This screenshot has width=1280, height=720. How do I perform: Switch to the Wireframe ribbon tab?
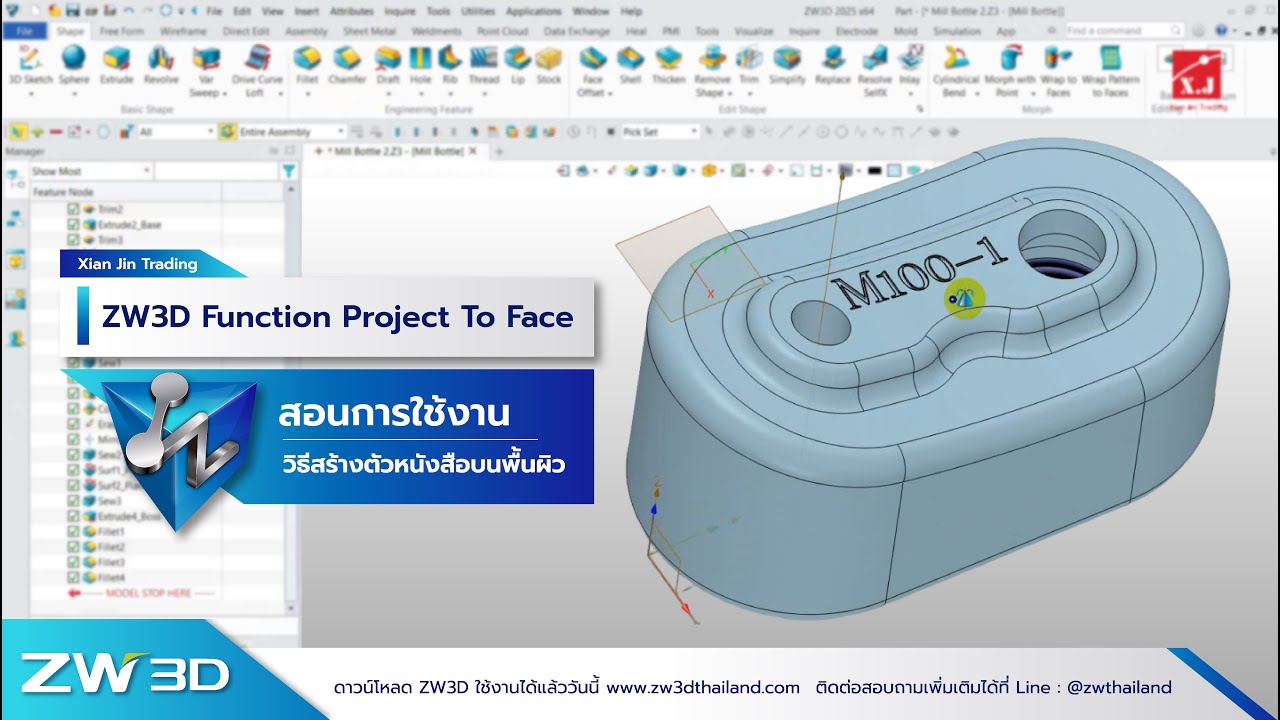pos(183,31)
